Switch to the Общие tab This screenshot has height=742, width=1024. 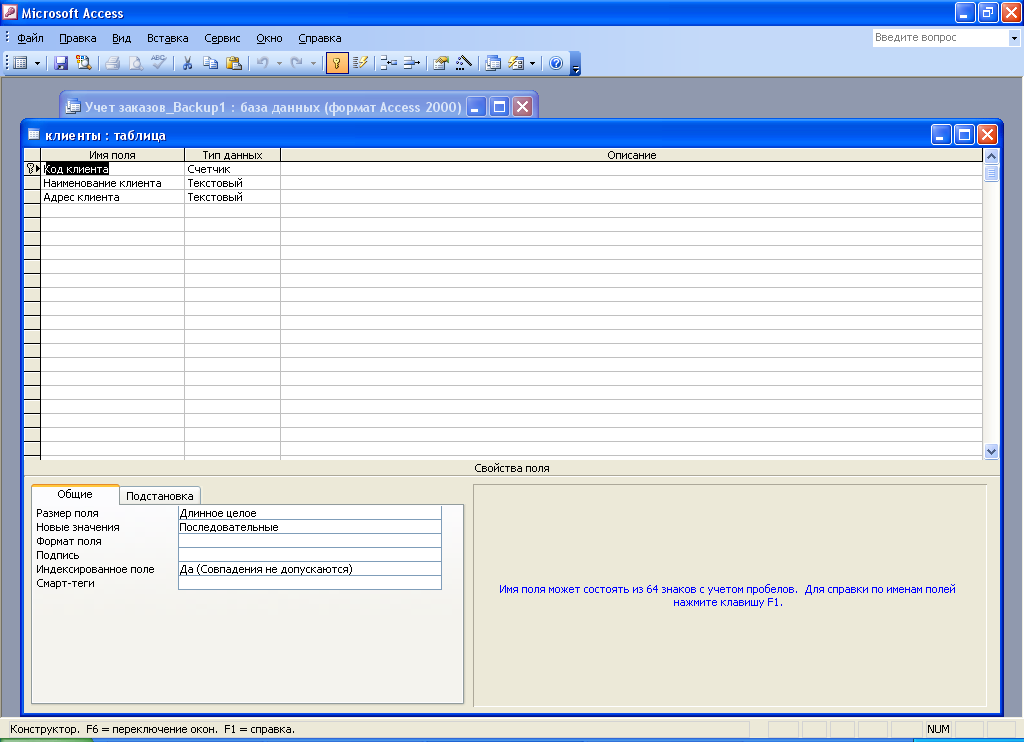tap(75, 494)
